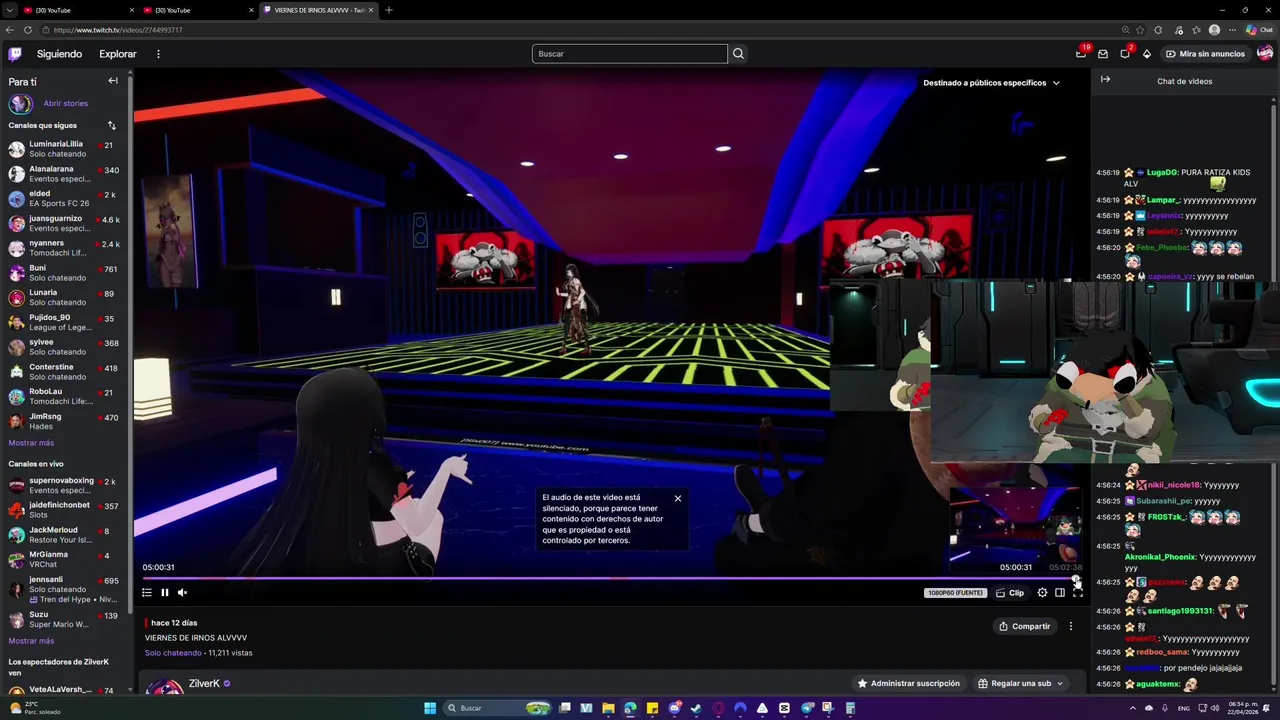Seek on the video progress bar

click(610, 578)
